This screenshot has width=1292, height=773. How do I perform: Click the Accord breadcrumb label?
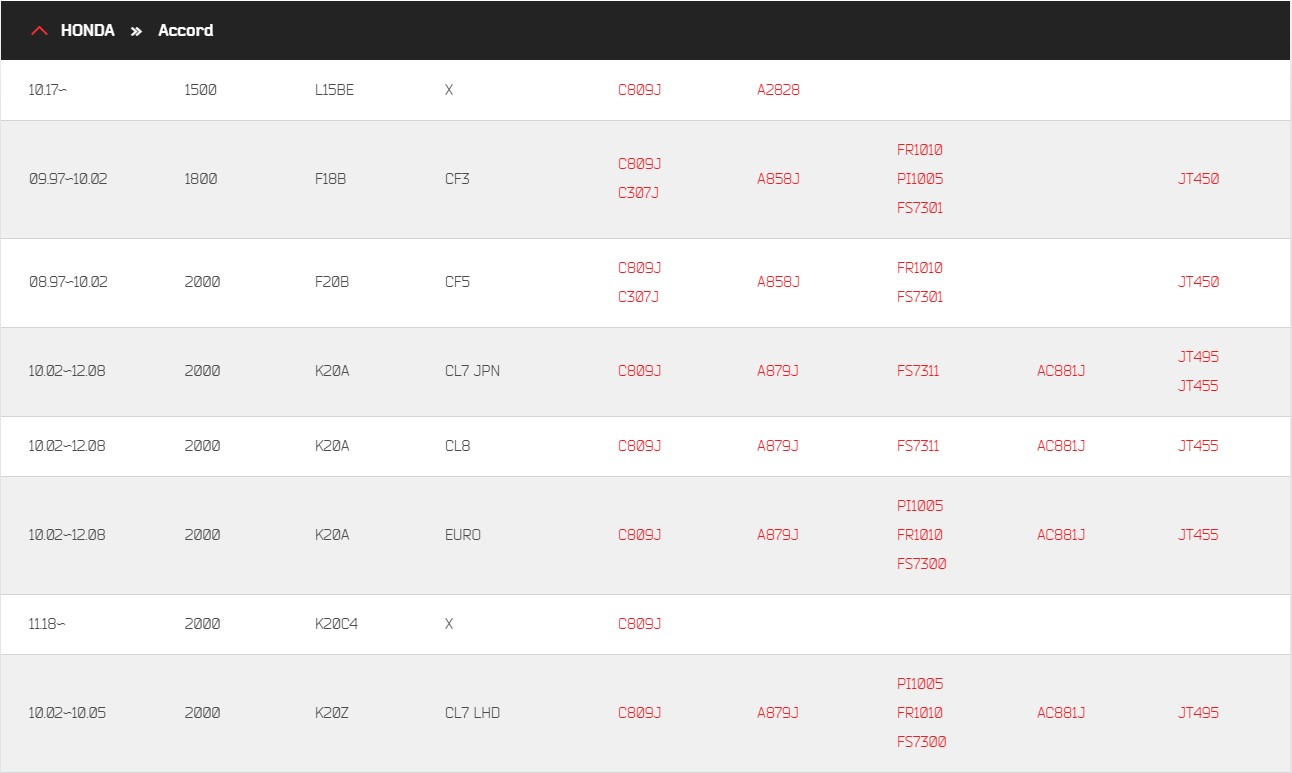click(185, 31)
